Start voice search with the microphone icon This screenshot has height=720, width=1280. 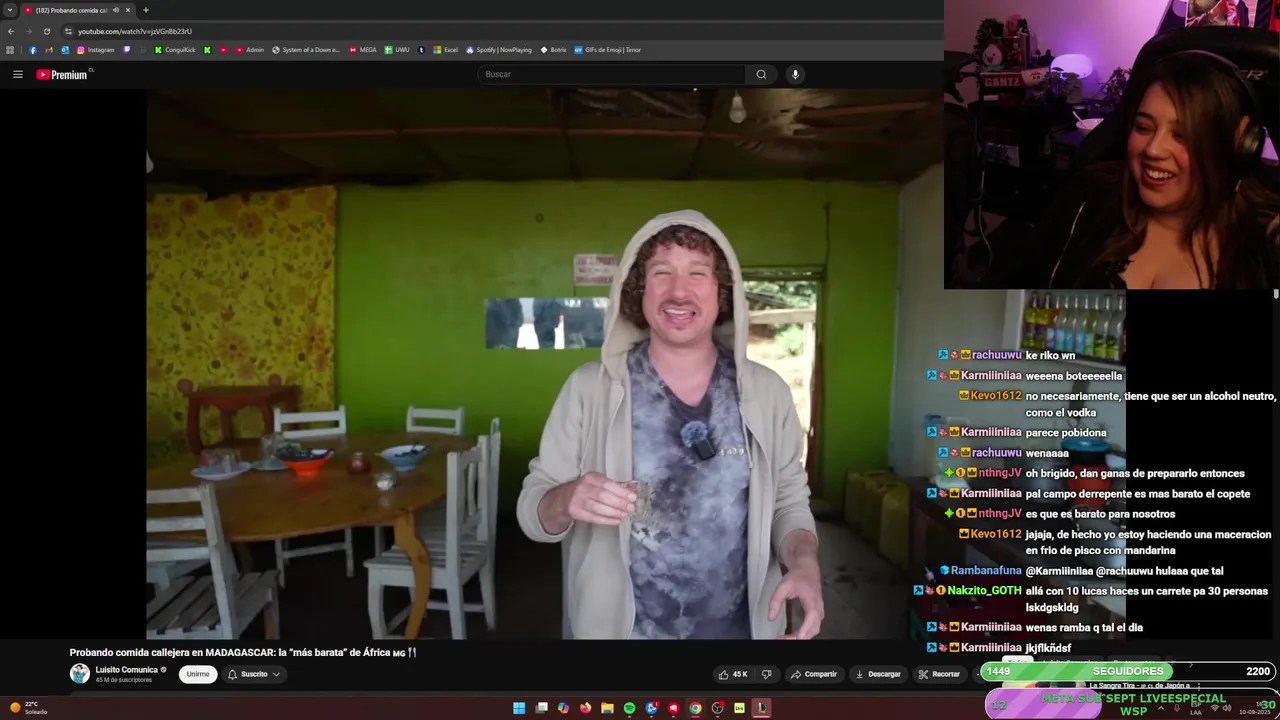coord(795,74)
